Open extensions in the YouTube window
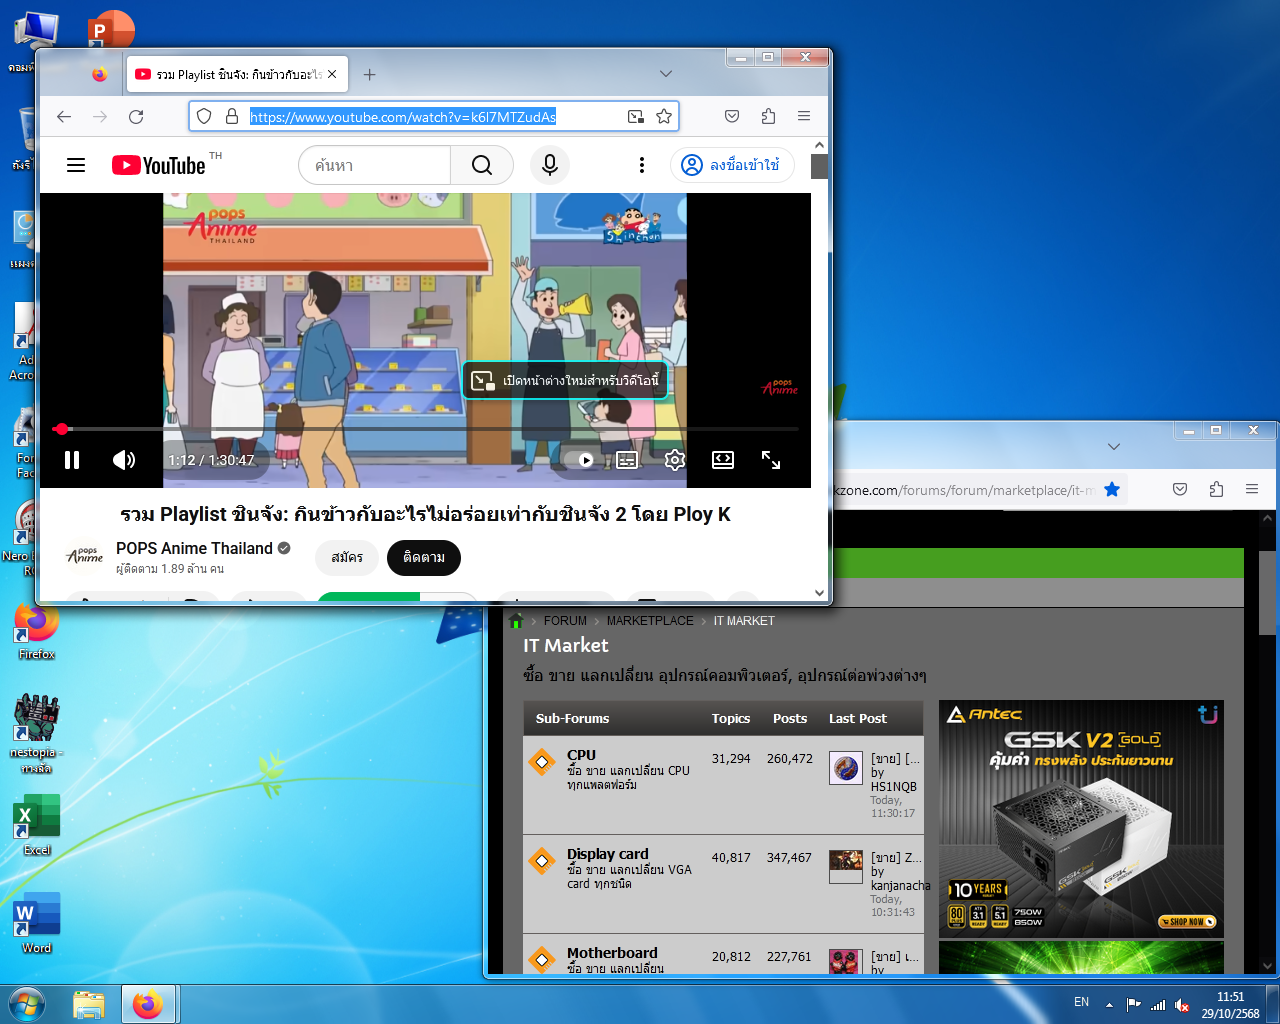This screenshot has width=1280, height=1024. [x=768, y=117]
